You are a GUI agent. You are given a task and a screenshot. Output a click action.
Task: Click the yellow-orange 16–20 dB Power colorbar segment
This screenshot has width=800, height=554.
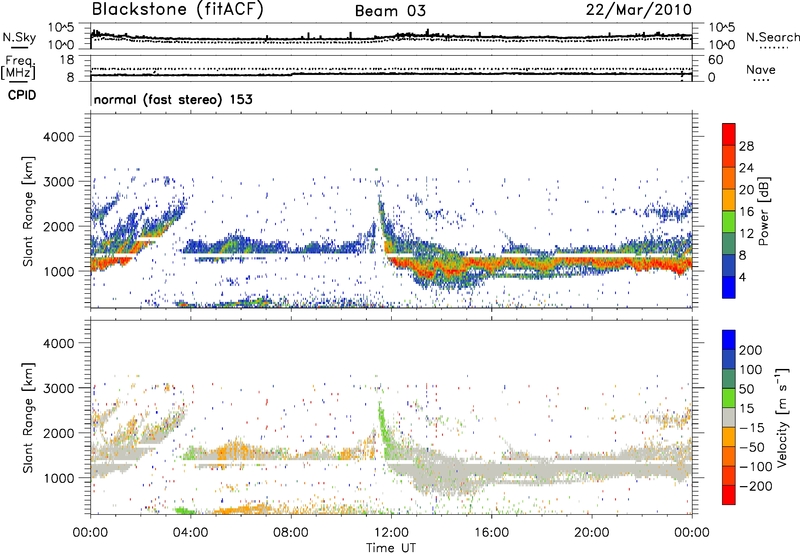(x=729, y=199)
